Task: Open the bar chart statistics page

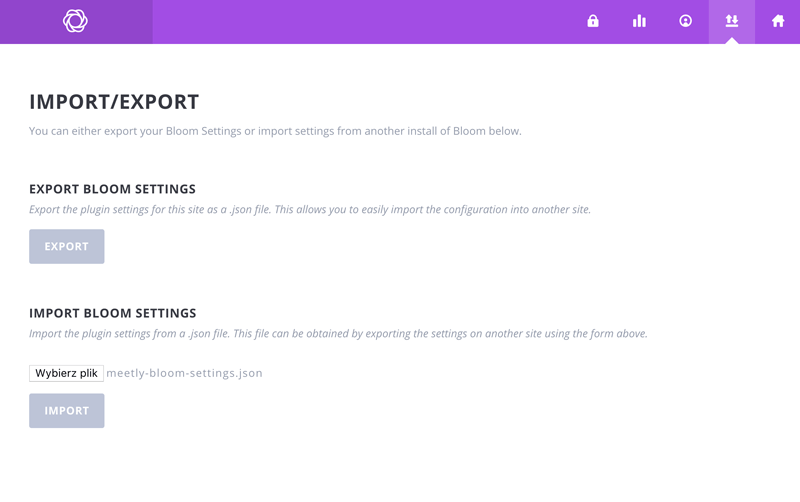Action: (639, 21)
